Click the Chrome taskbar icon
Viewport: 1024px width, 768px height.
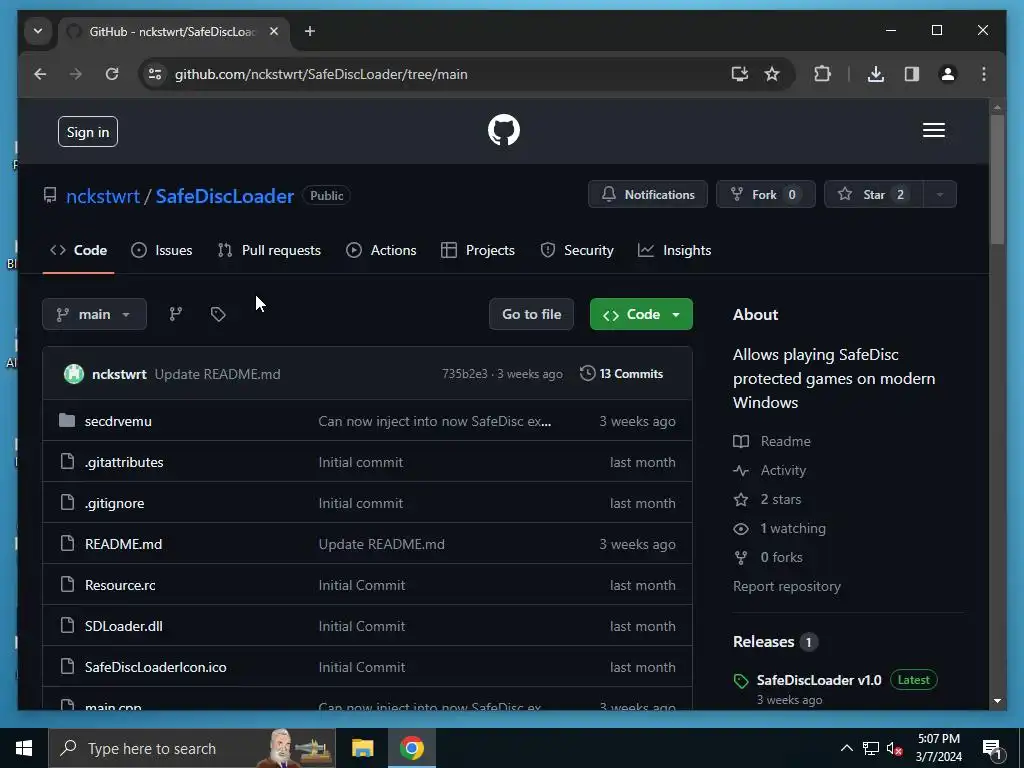pyautogui.click(x=412, y=748)
